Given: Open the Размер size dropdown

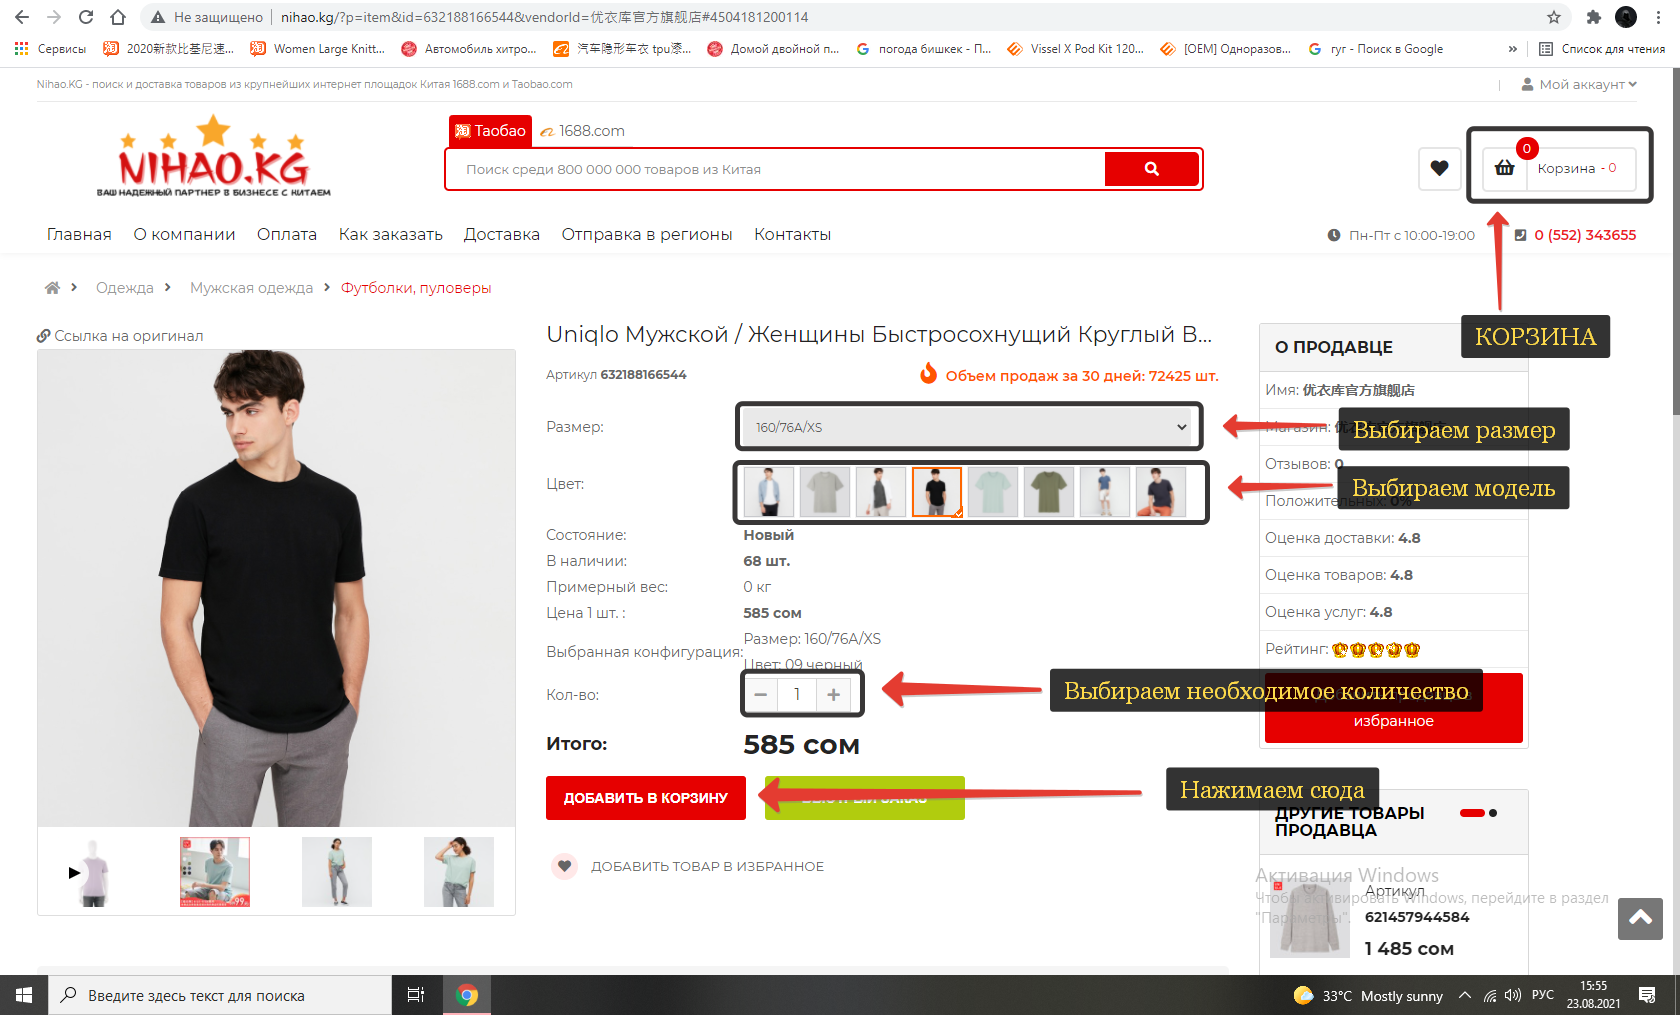Looking at the screenshot, I should 967,427.
